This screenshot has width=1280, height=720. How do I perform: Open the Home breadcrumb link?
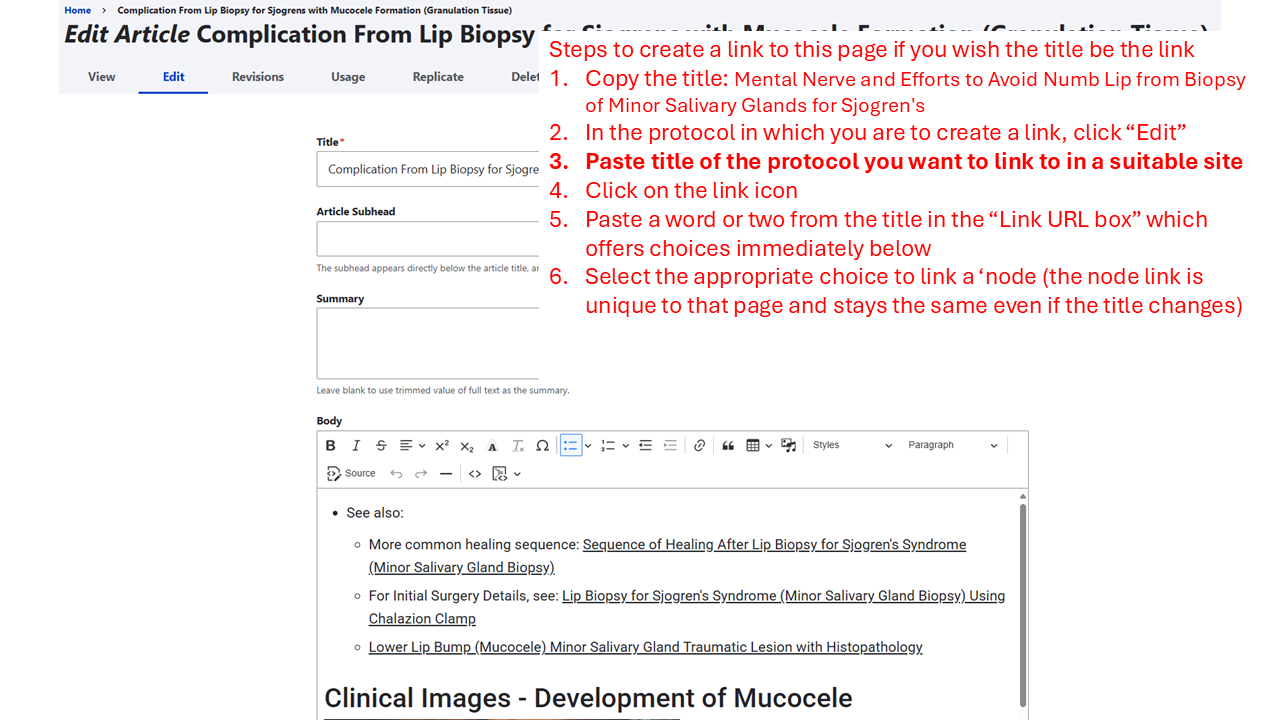[77, 10]
